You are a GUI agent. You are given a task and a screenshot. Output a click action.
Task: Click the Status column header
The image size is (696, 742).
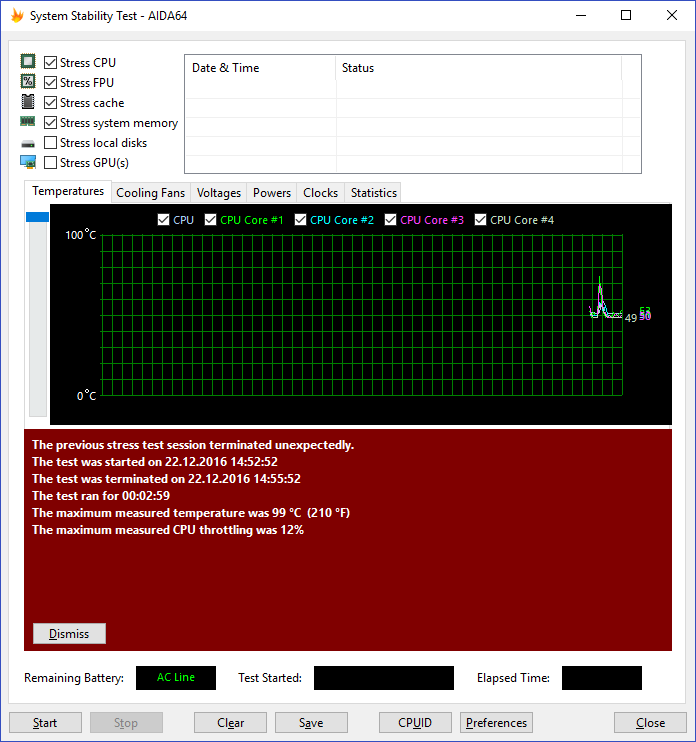pyautogui.click(x=478, y=68)
